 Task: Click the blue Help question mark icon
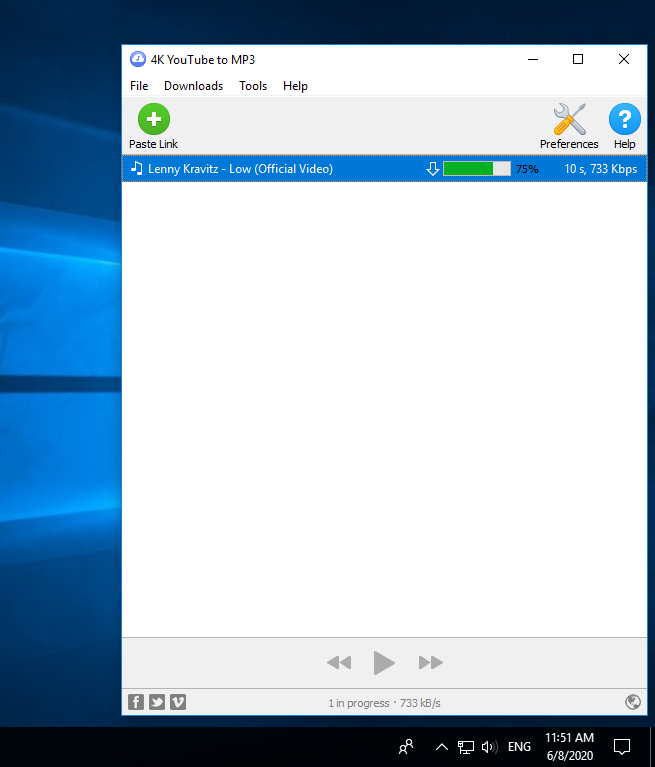(625, 119)
